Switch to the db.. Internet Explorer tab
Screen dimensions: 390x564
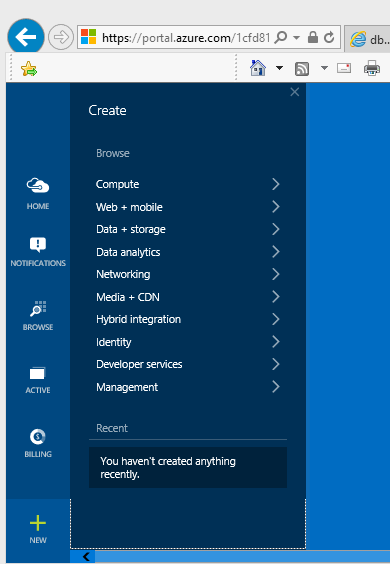pyautogui.click(x=367, y=39)
